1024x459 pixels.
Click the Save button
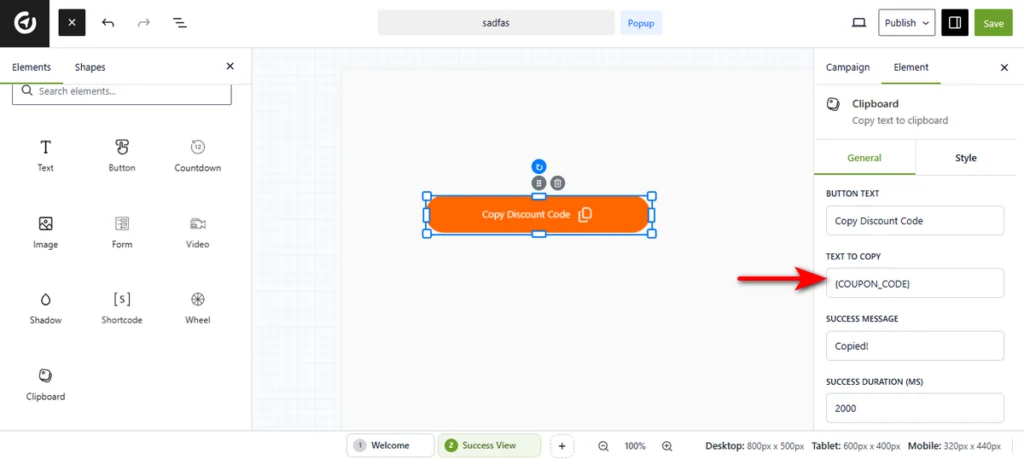(x=993, y=22)
